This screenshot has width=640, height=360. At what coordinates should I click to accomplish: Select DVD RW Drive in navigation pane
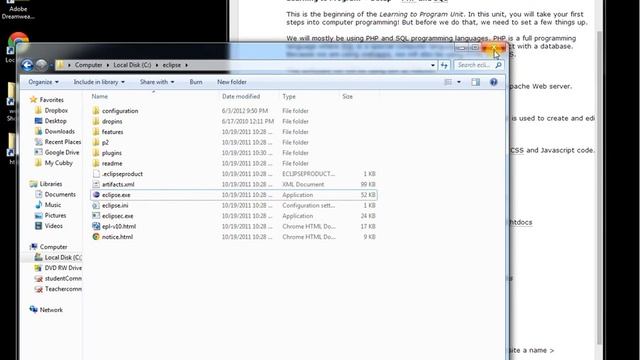pyautogui.click(x=63, y=268)
